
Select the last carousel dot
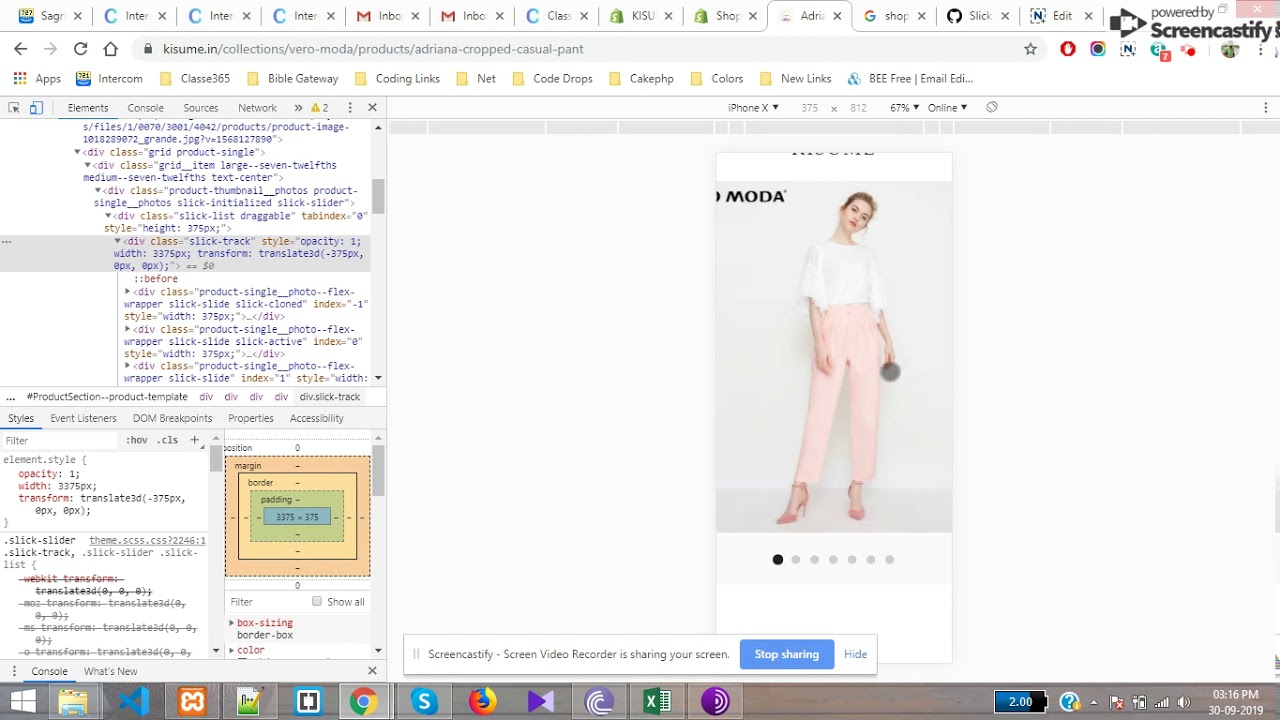point(889,560)
